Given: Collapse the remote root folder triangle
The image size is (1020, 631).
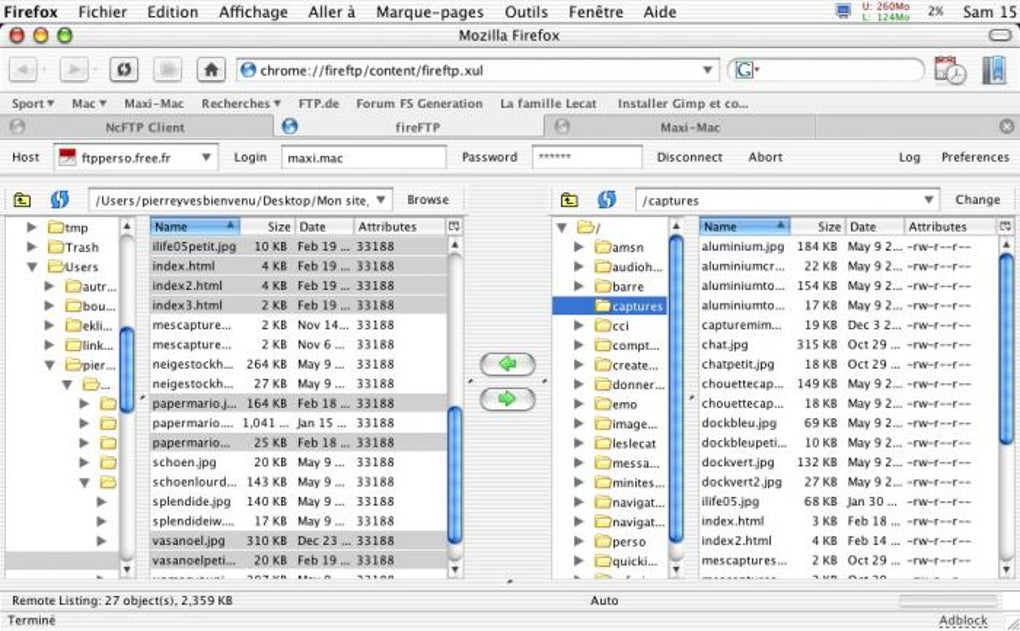Looking at the screenshot, I should 562,228.
